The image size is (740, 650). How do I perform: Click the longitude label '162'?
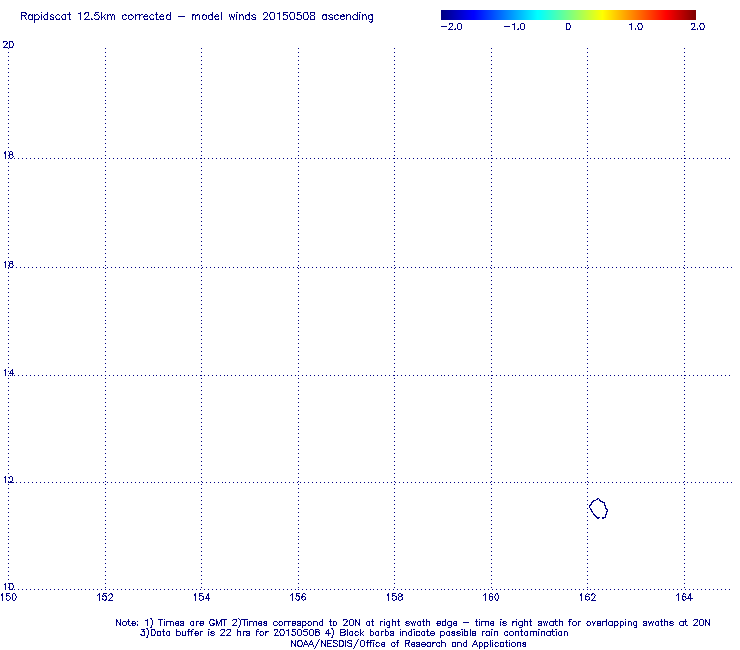[588, 597]
